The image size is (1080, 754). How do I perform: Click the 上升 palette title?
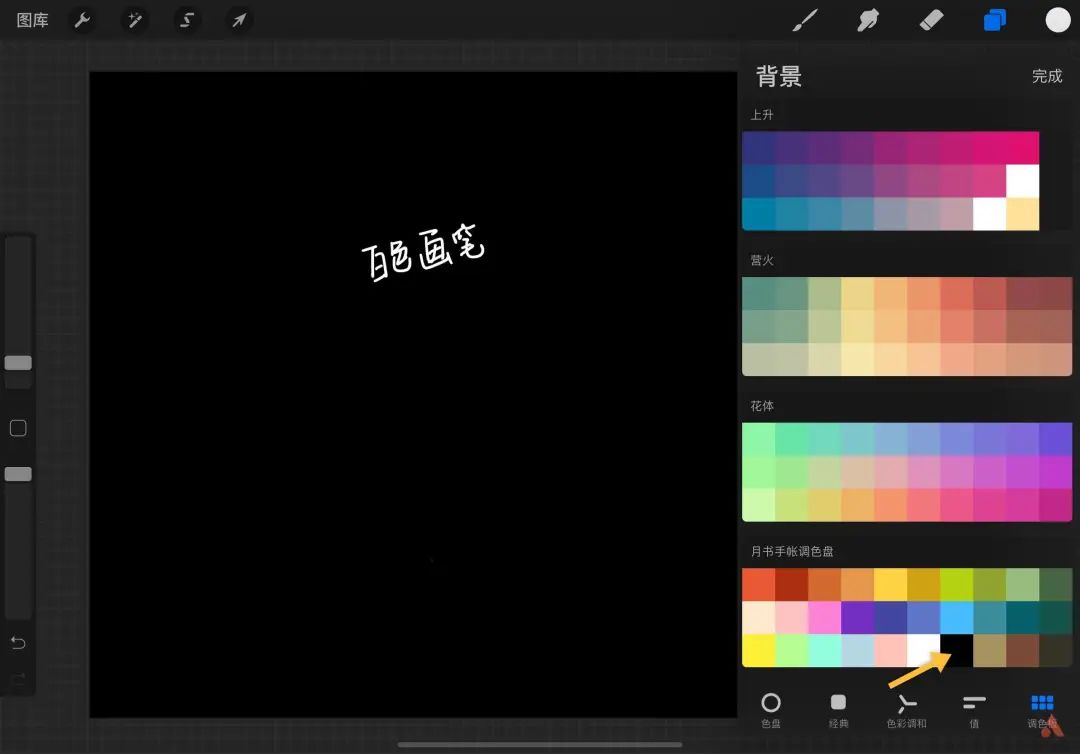tap(762, 115)
